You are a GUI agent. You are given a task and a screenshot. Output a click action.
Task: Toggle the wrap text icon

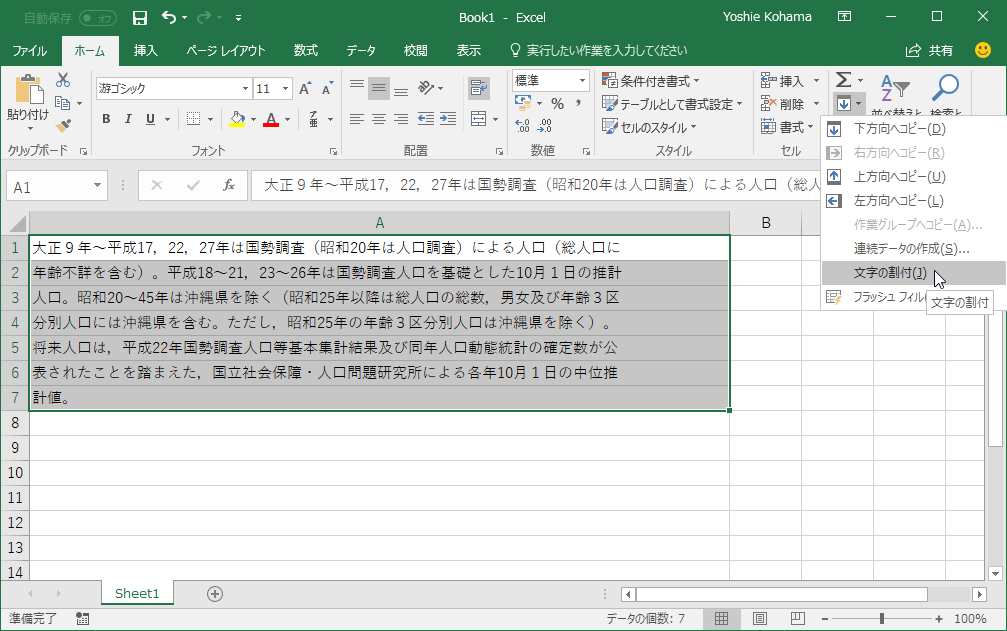pyautogui.click(x=479, y=88)
